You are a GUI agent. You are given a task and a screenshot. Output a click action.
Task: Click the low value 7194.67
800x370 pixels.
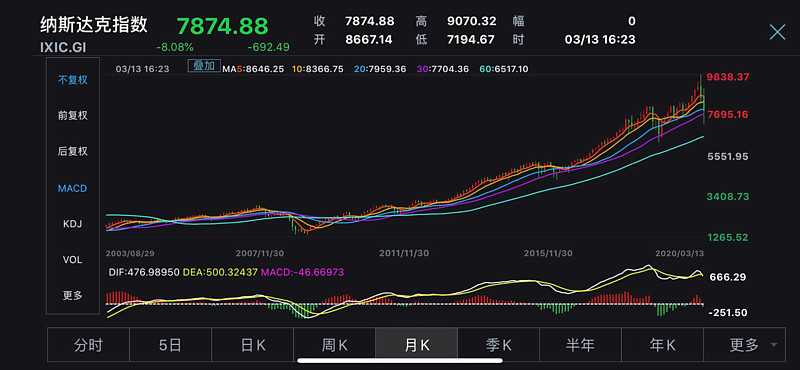click(471, 39)
